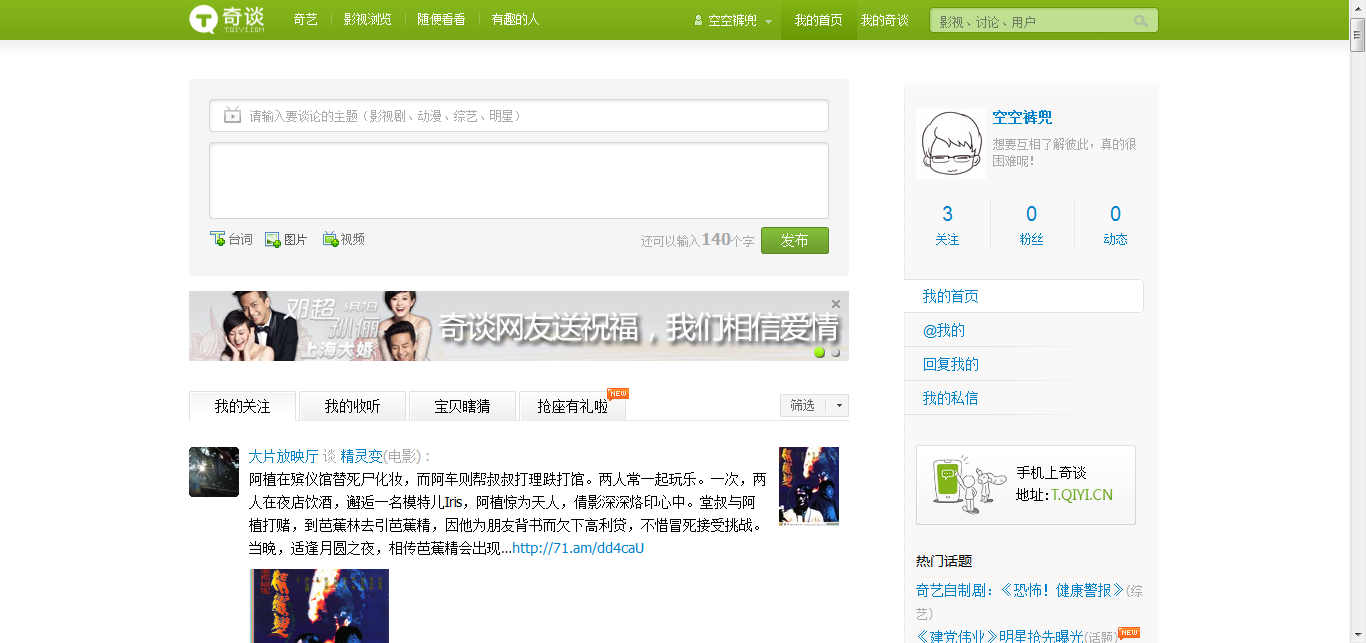
Task: Go to 我的奇谈 in the header
Action: [x=885, y=20]
